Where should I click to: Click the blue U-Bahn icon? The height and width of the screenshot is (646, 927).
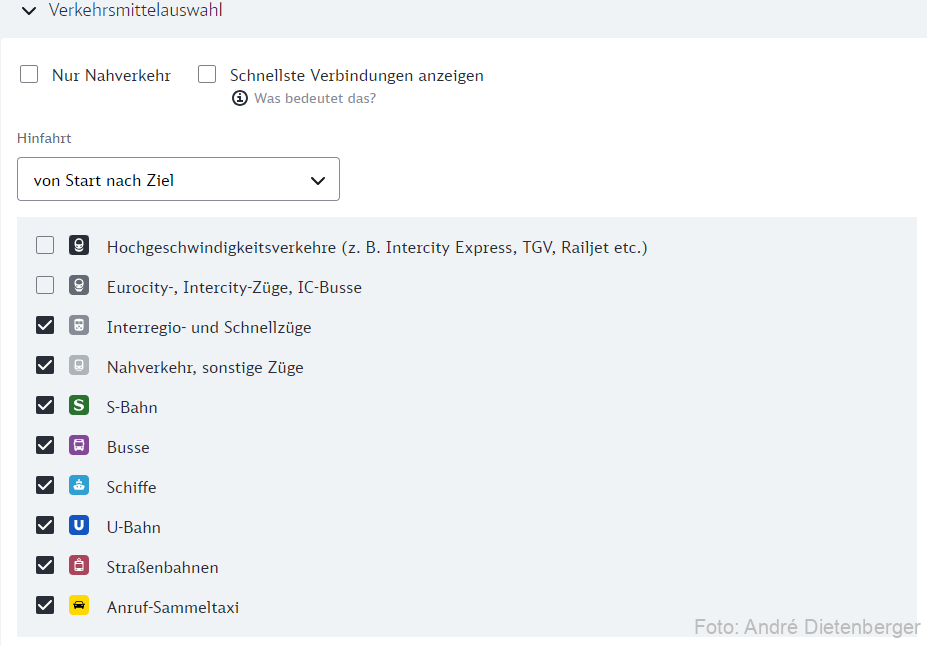tap(79, 525)
